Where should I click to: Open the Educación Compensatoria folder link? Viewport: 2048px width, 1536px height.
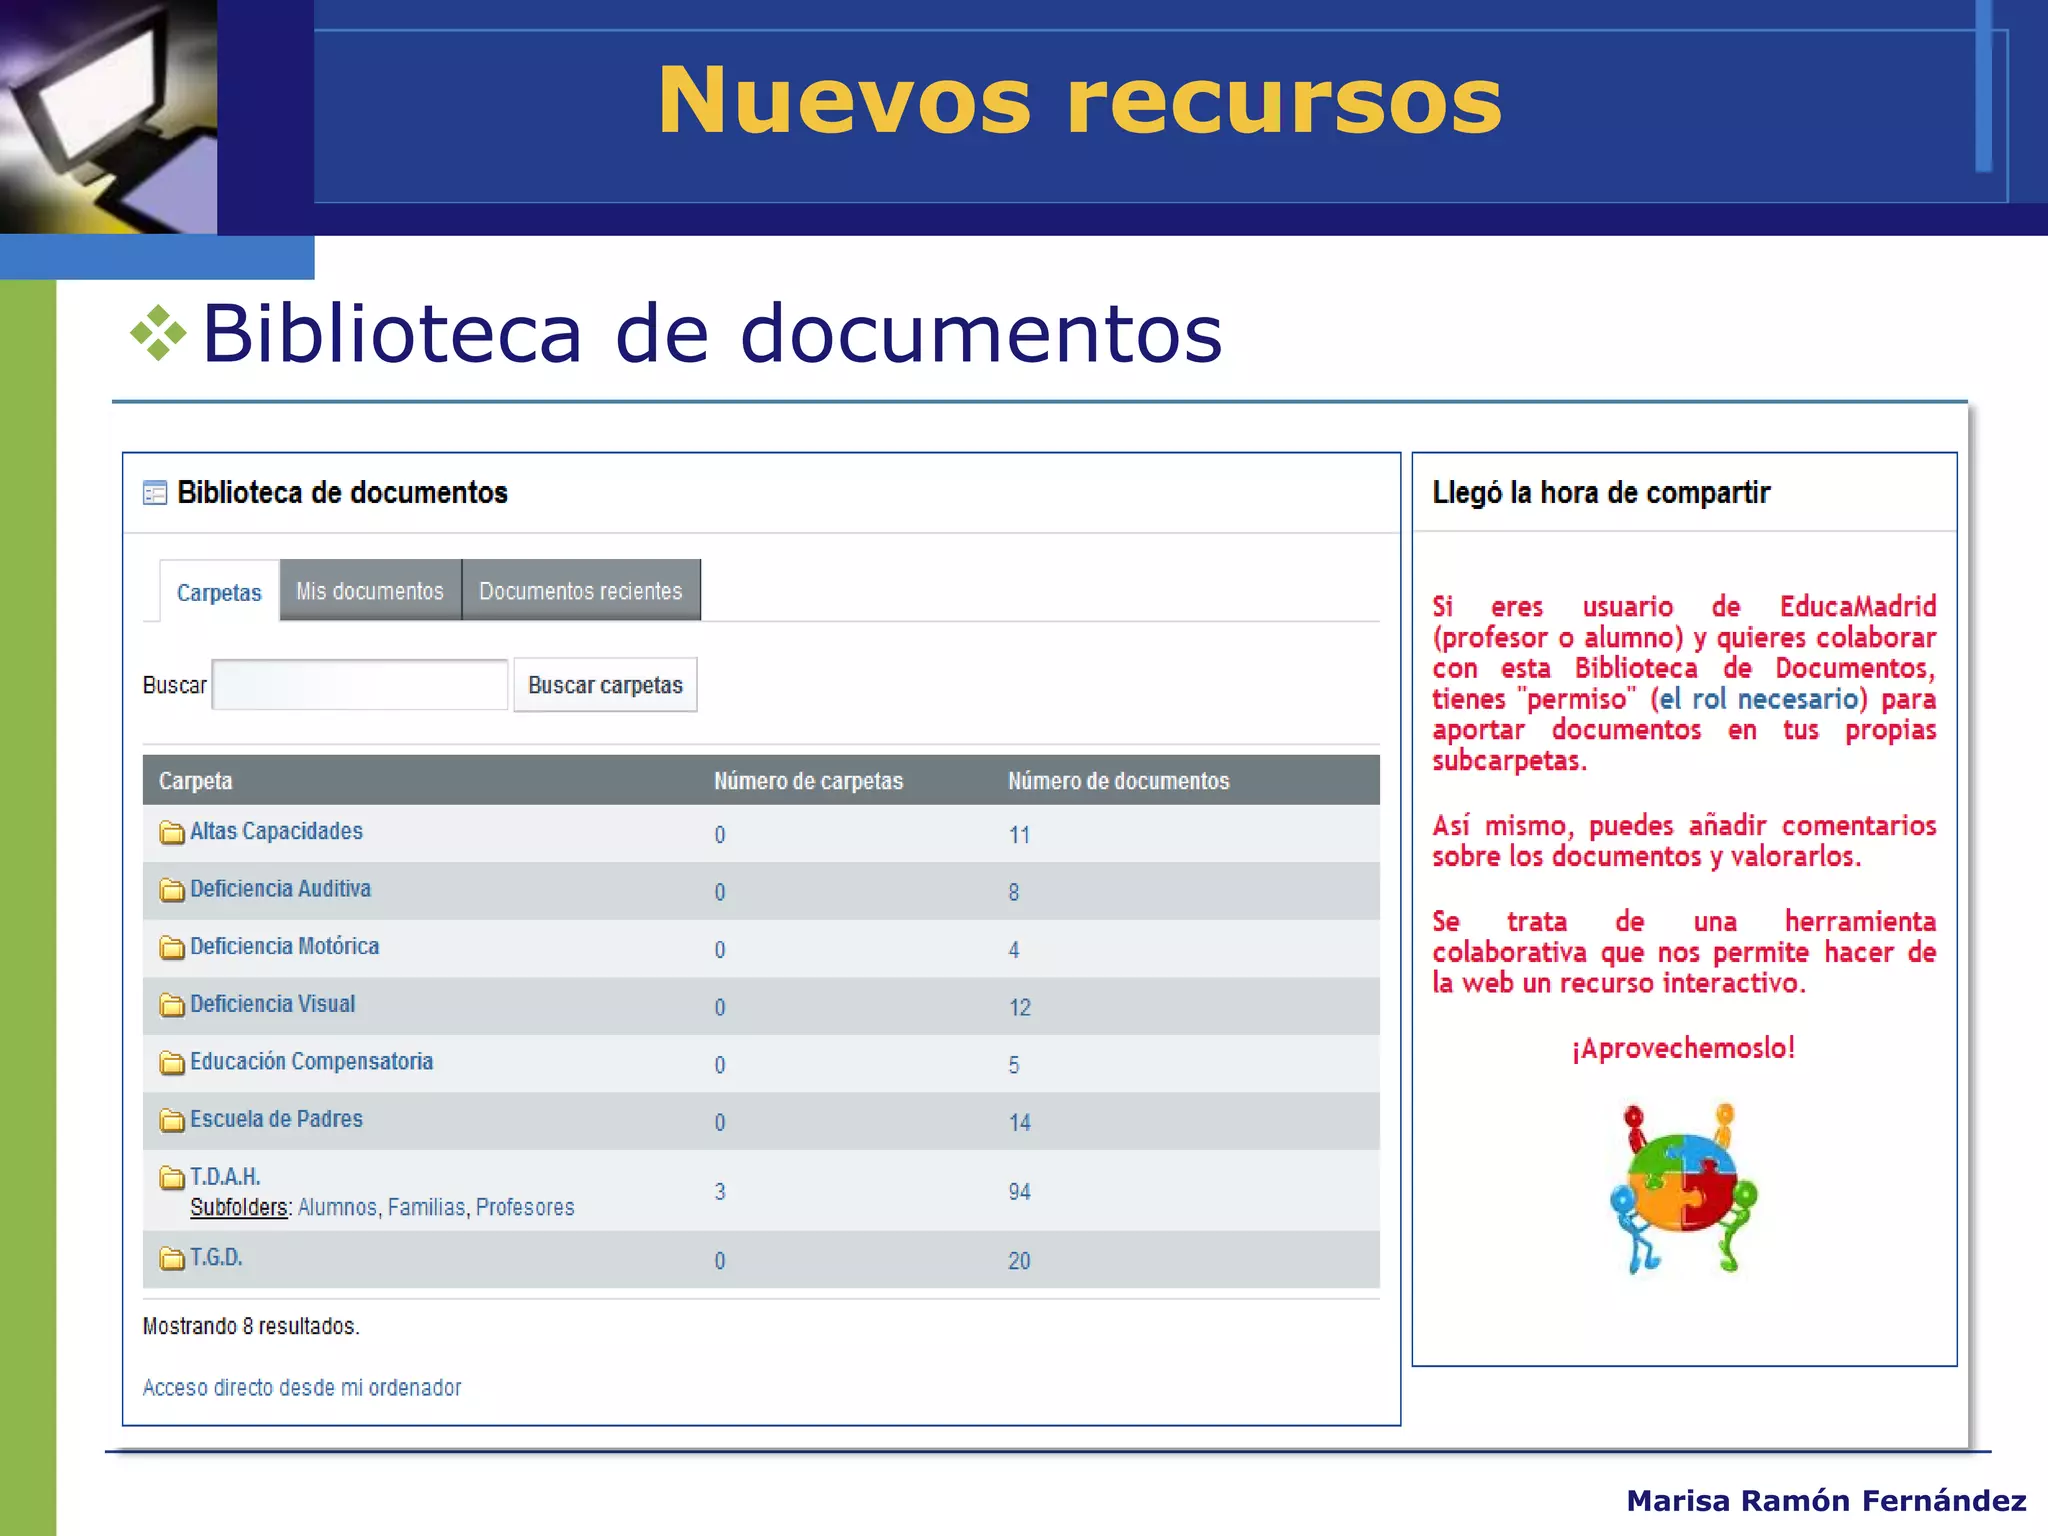(x=311, y=1061)
